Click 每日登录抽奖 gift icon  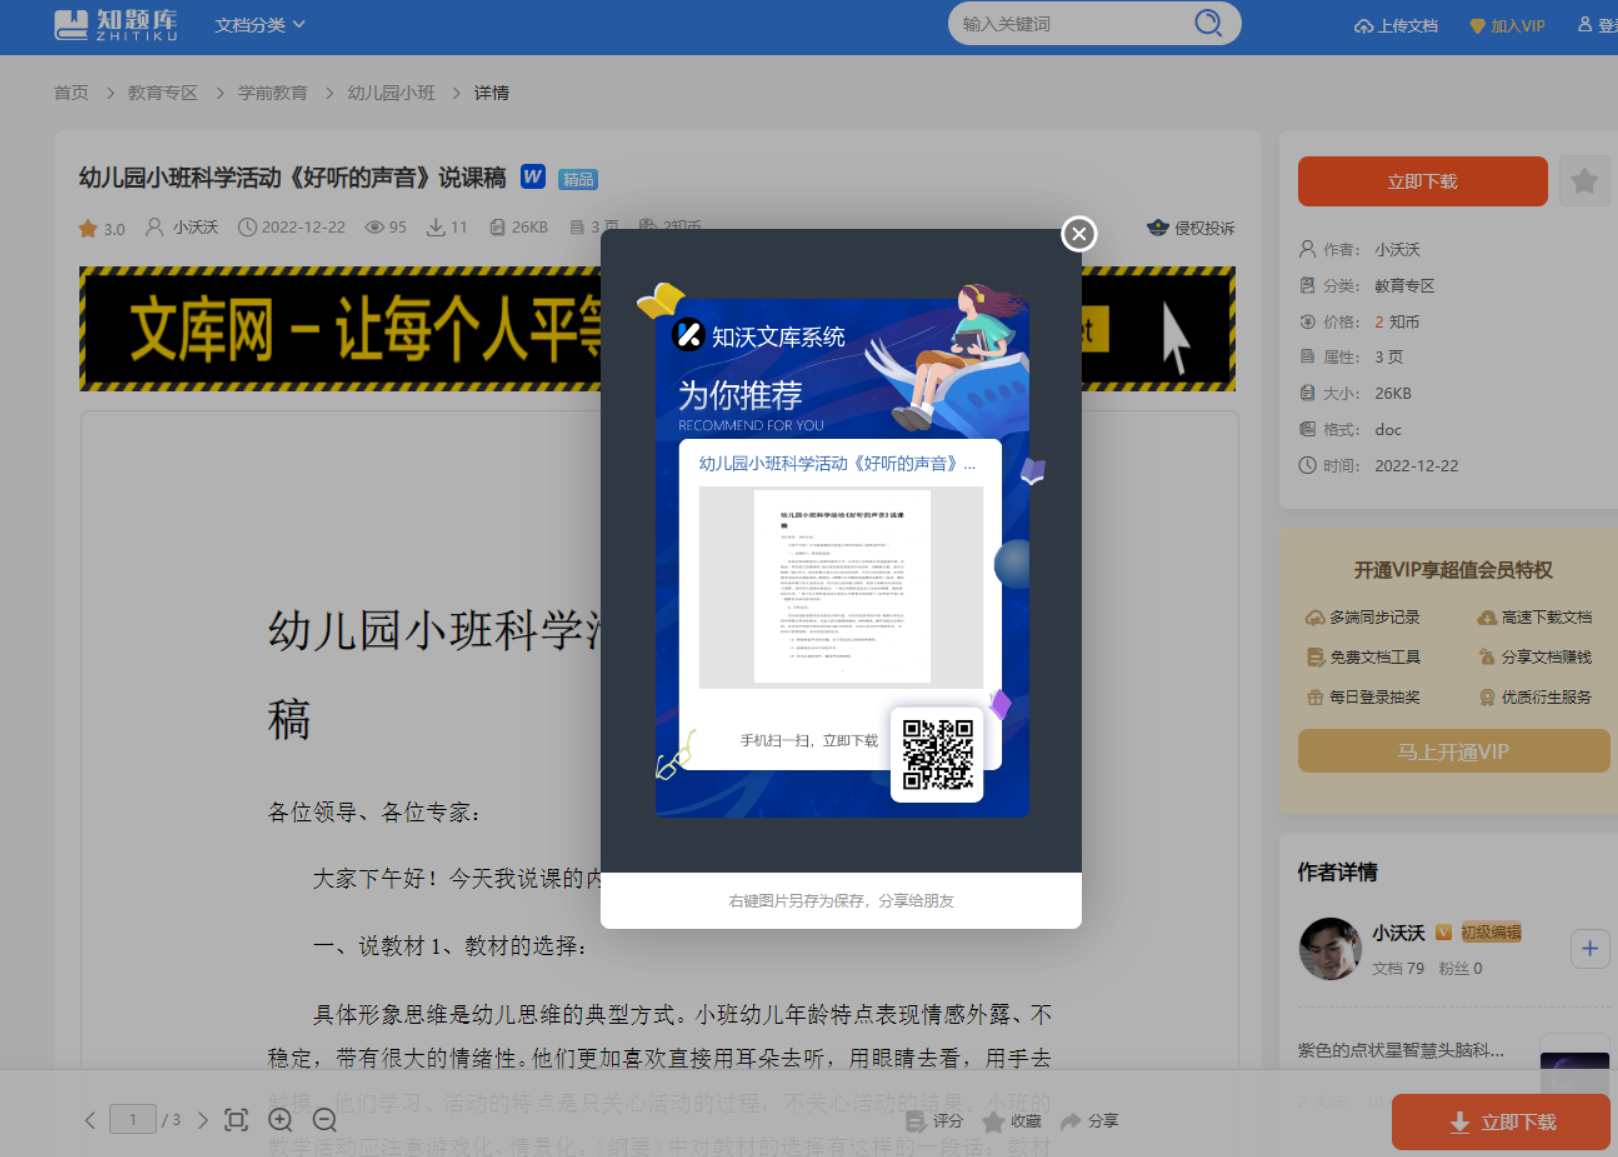1314,698
